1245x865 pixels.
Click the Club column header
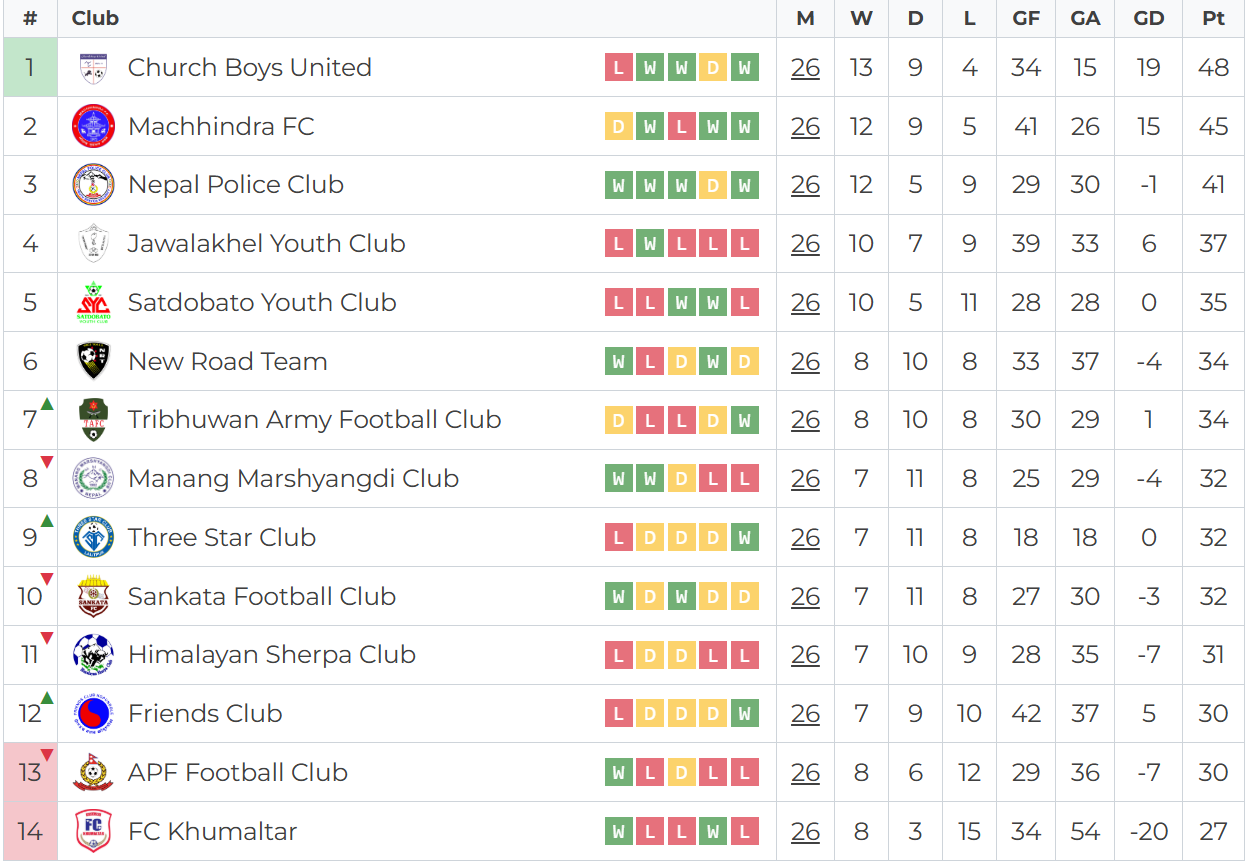click(95, 19)
